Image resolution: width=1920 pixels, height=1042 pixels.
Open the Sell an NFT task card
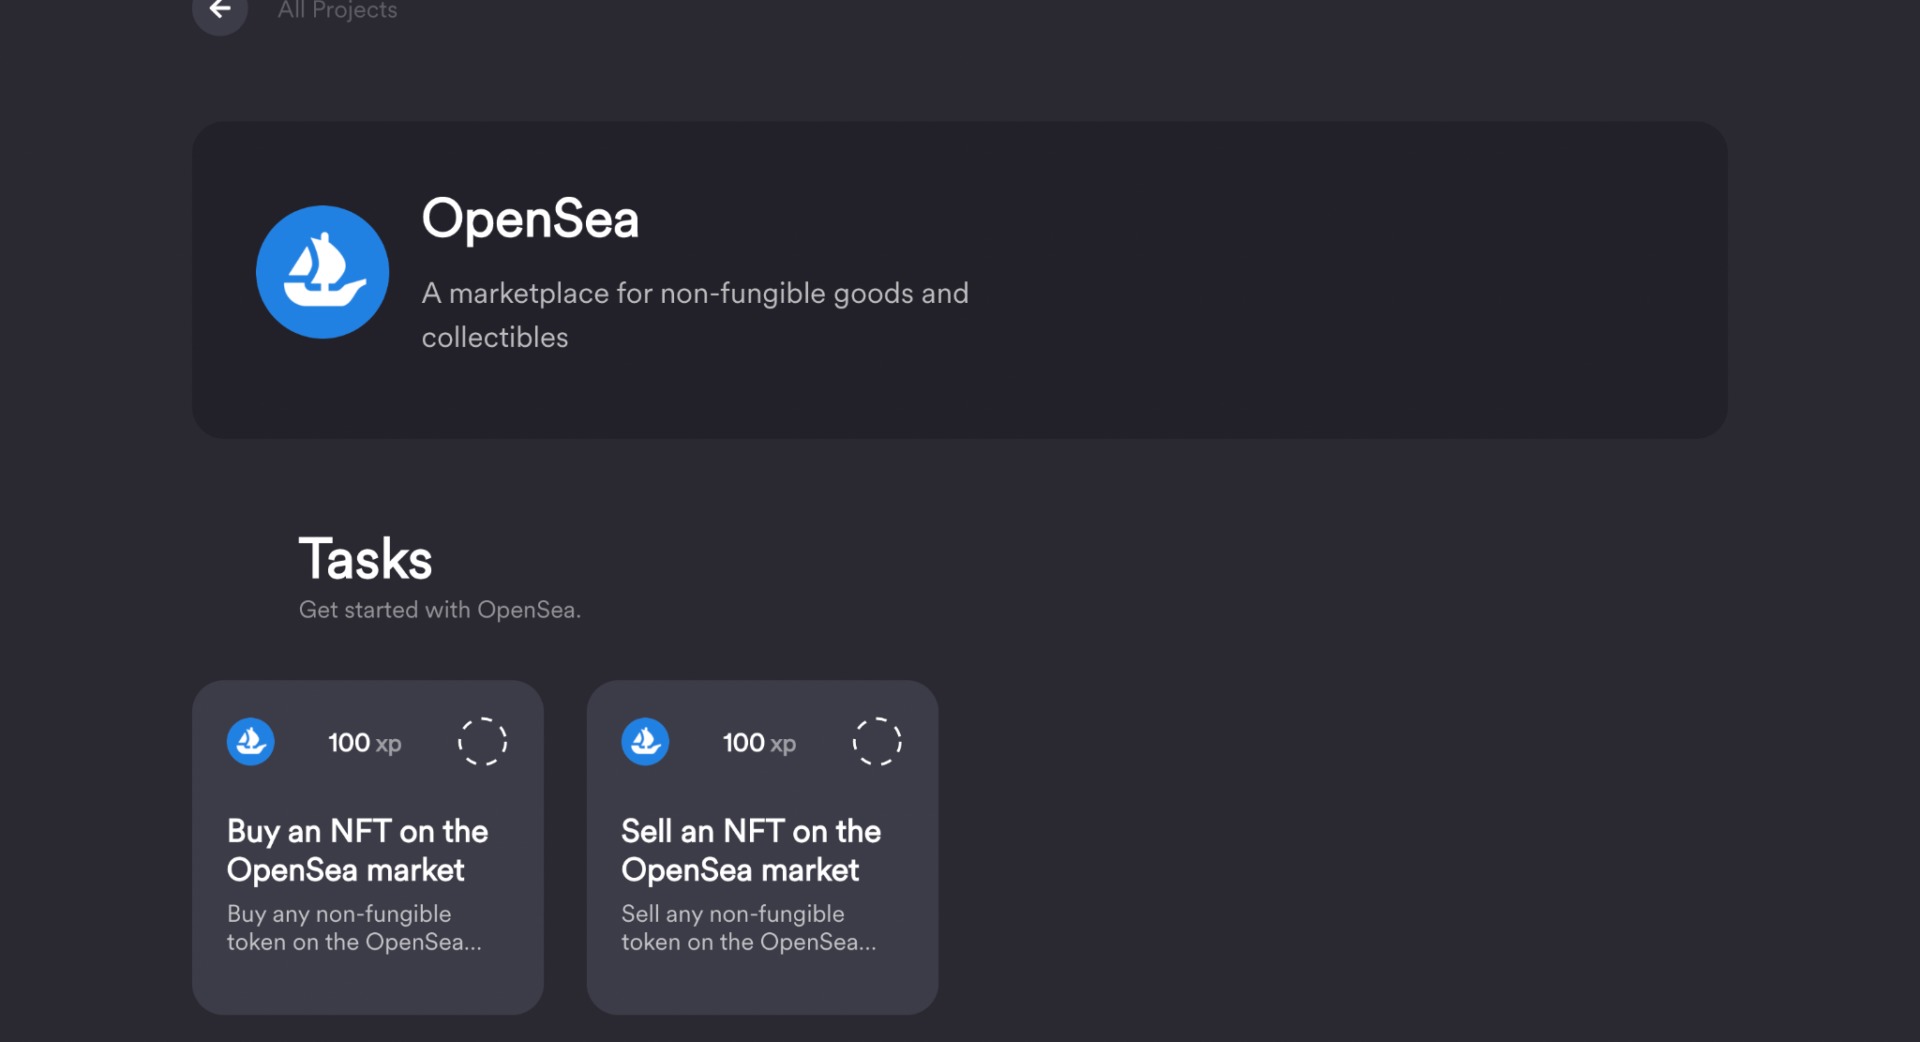pos(762,848)
